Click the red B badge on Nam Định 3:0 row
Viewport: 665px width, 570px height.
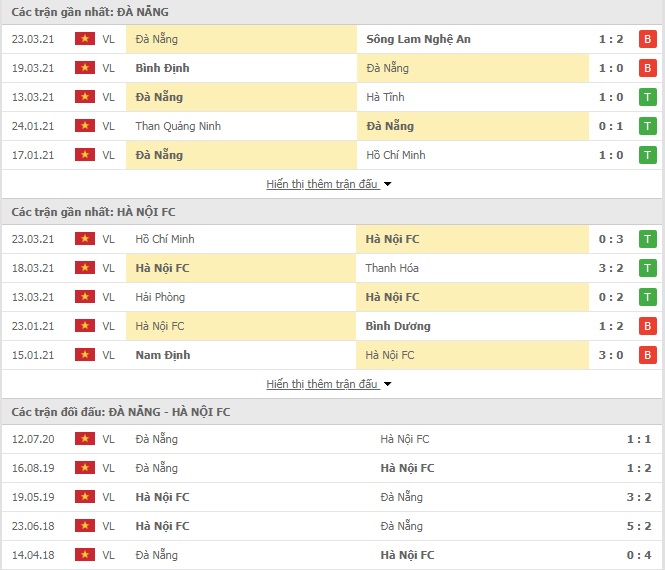click(647, 355)
